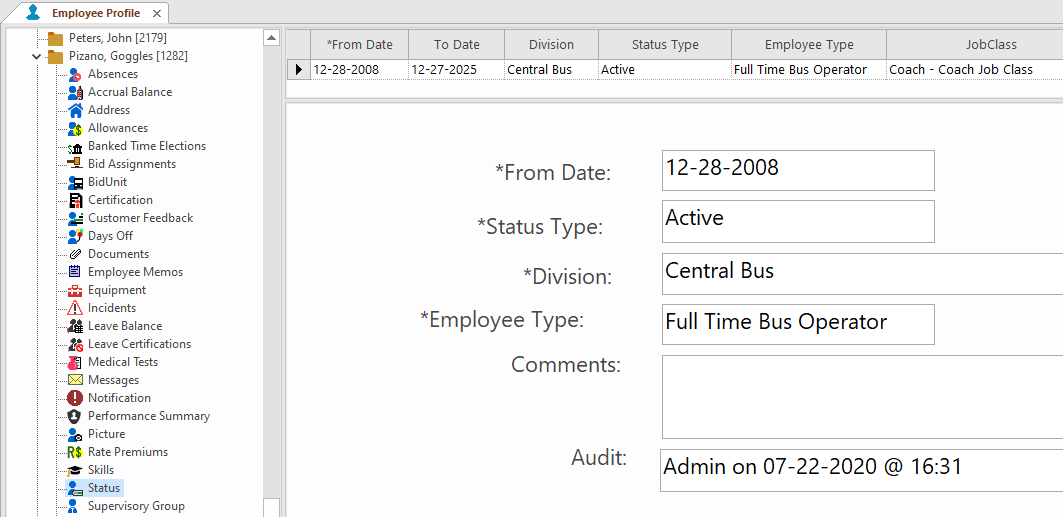Click the Documents paperclip icon

75,254
